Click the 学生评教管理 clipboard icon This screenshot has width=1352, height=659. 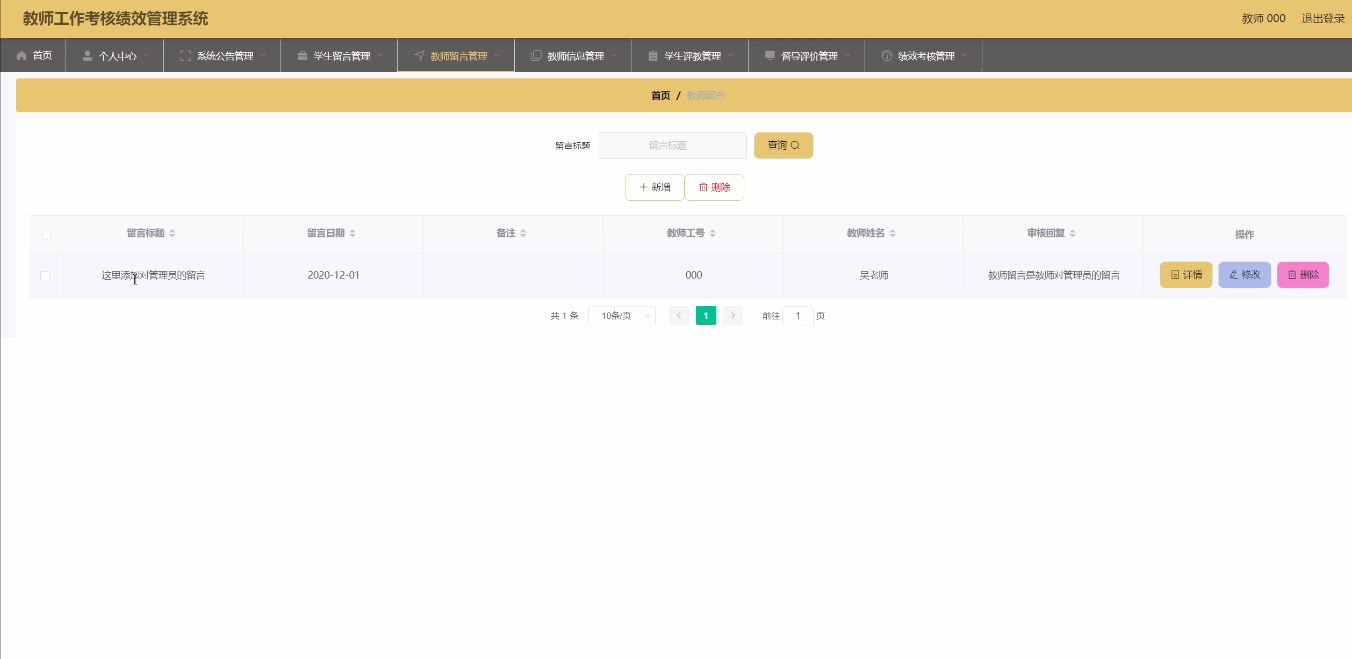(x=653, y=56)
